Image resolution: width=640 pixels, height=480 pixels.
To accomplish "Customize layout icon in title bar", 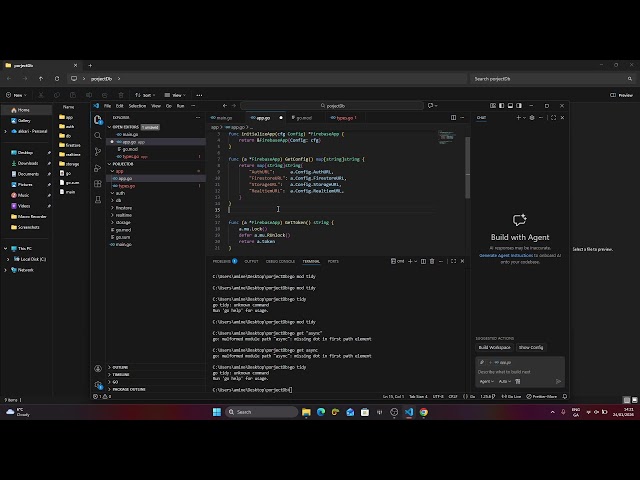I will coord(493,106).
